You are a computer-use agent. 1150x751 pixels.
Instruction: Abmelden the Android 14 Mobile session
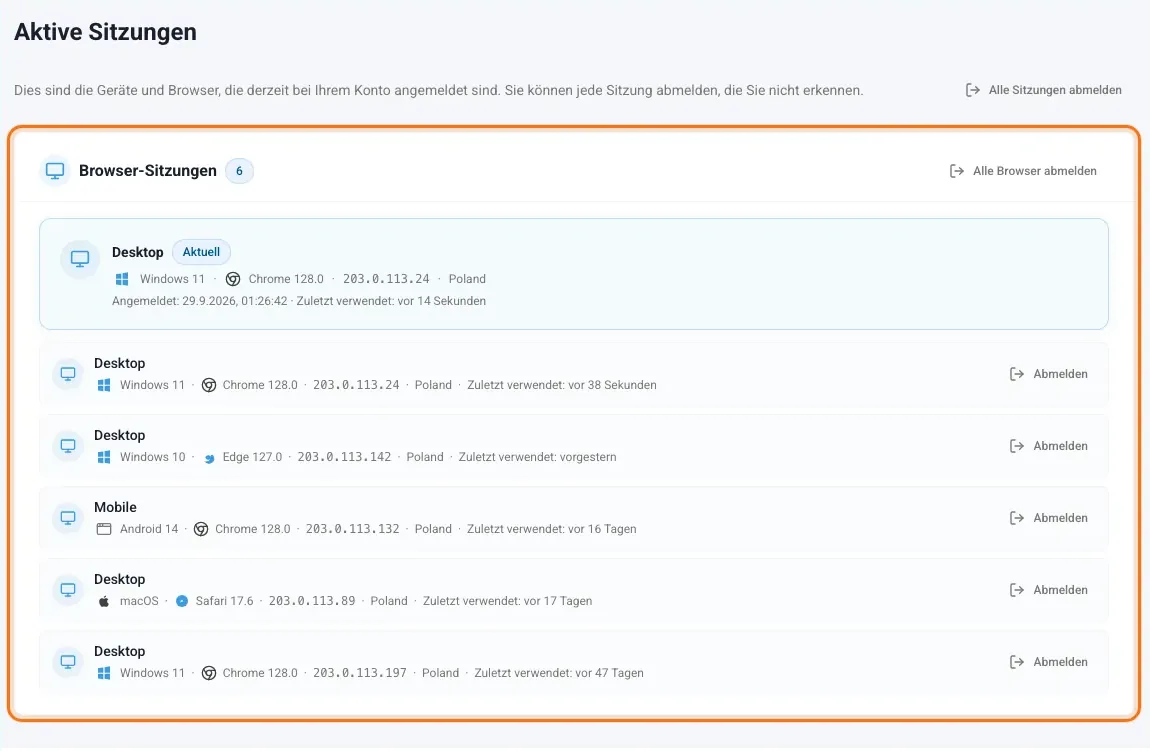1048,518
